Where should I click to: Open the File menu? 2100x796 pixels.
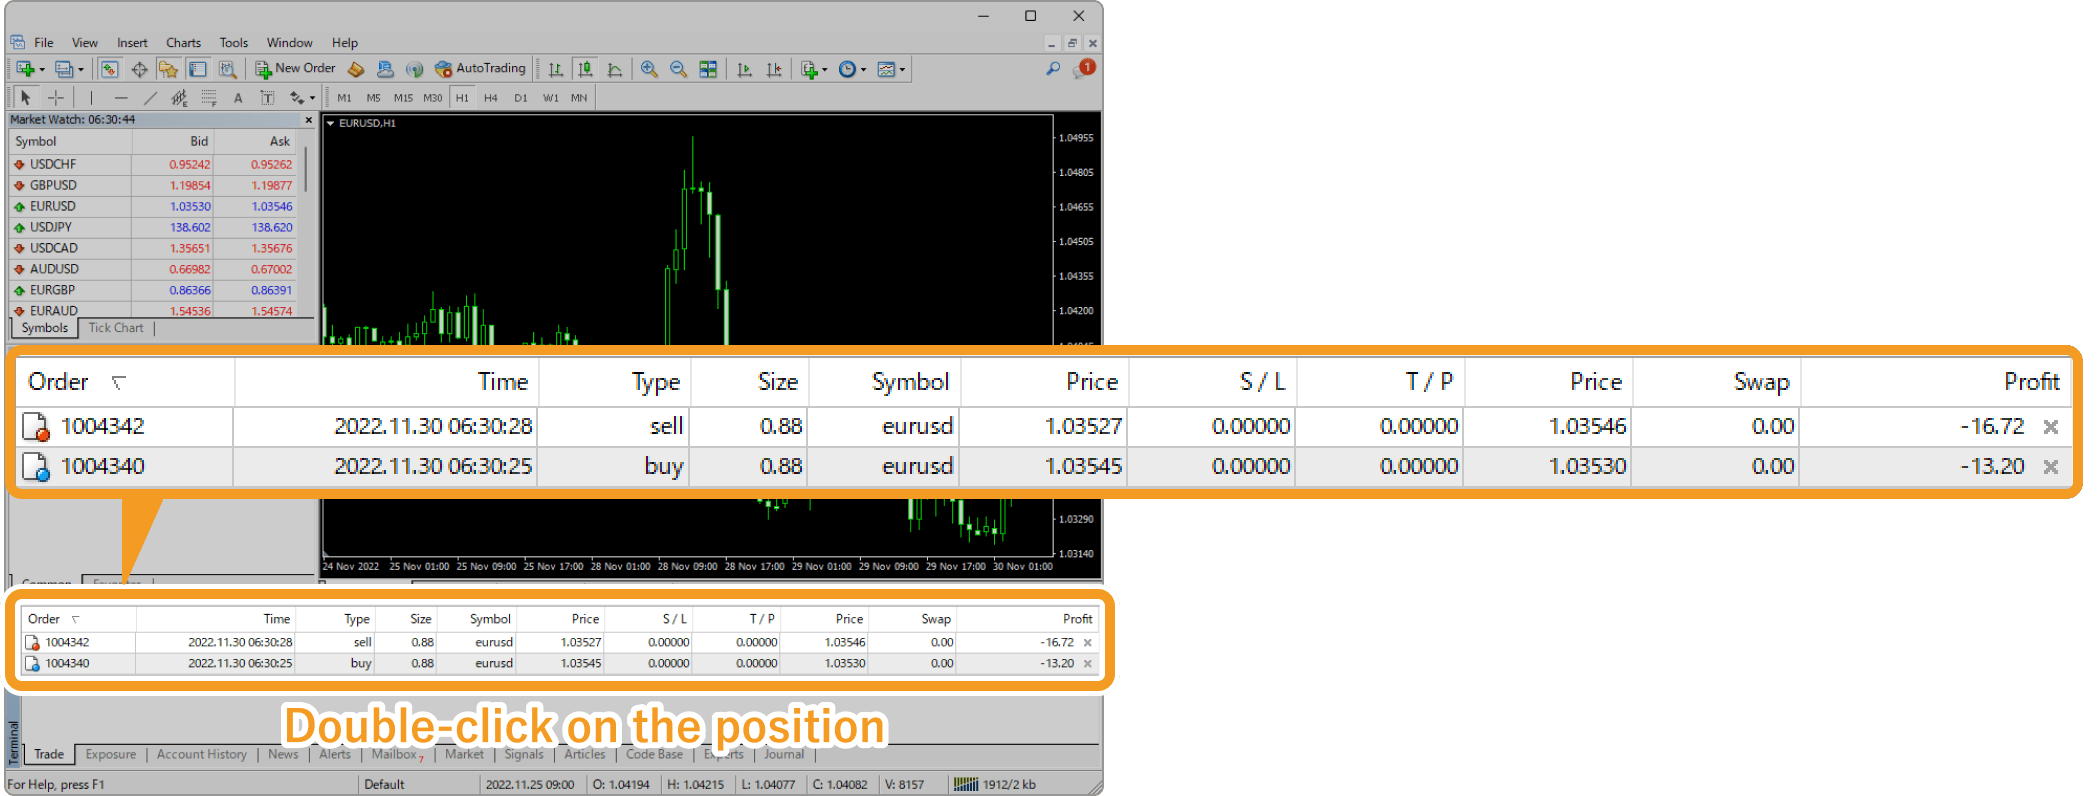click(44, 43)
